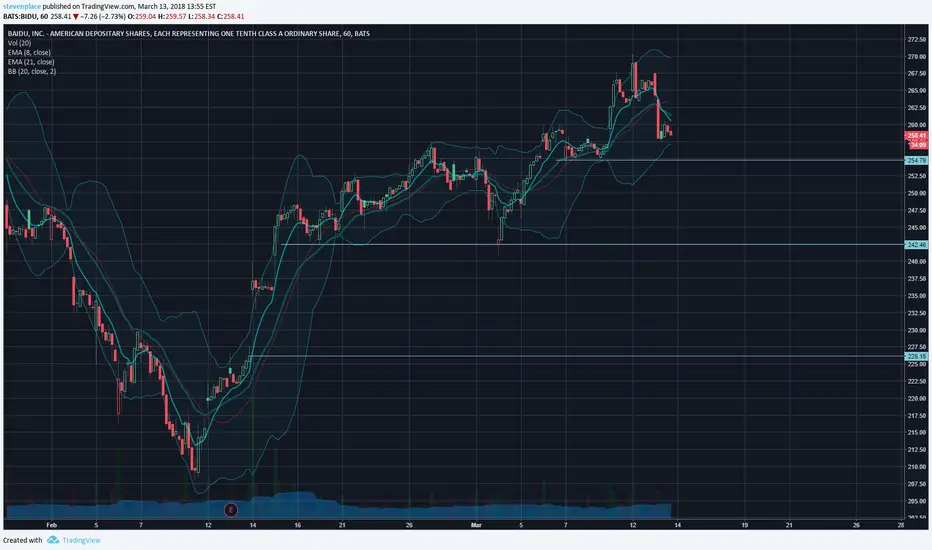The width and height of the screenshot is (932, 550).
Task: Click the 250.00 price axis label
Action: (917, 193)
